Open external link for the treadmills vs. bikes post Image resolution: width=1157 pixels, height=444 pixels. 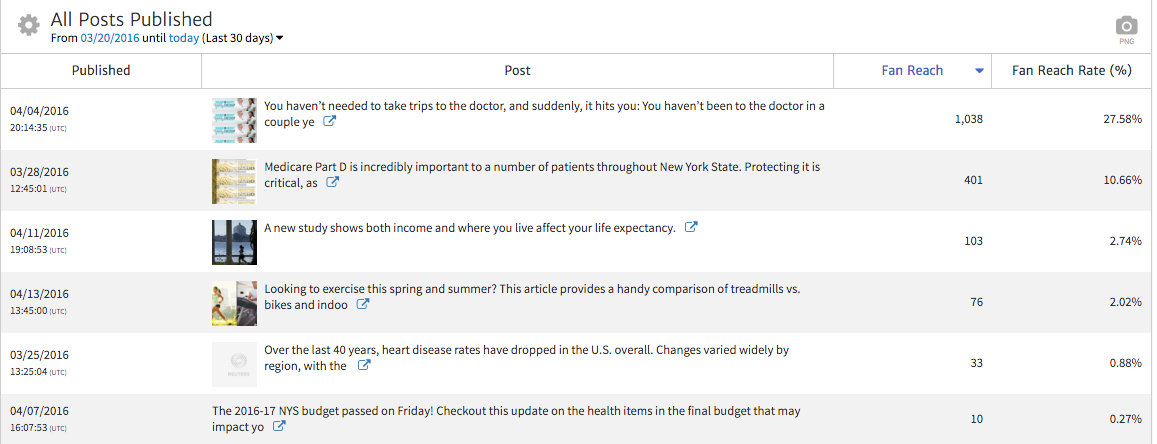pyautogui.click(x=363, y=305)
